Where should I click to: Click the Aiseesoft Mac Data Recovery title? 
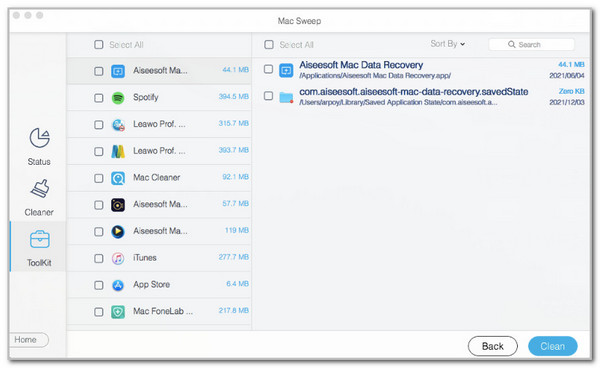(361, 65)
